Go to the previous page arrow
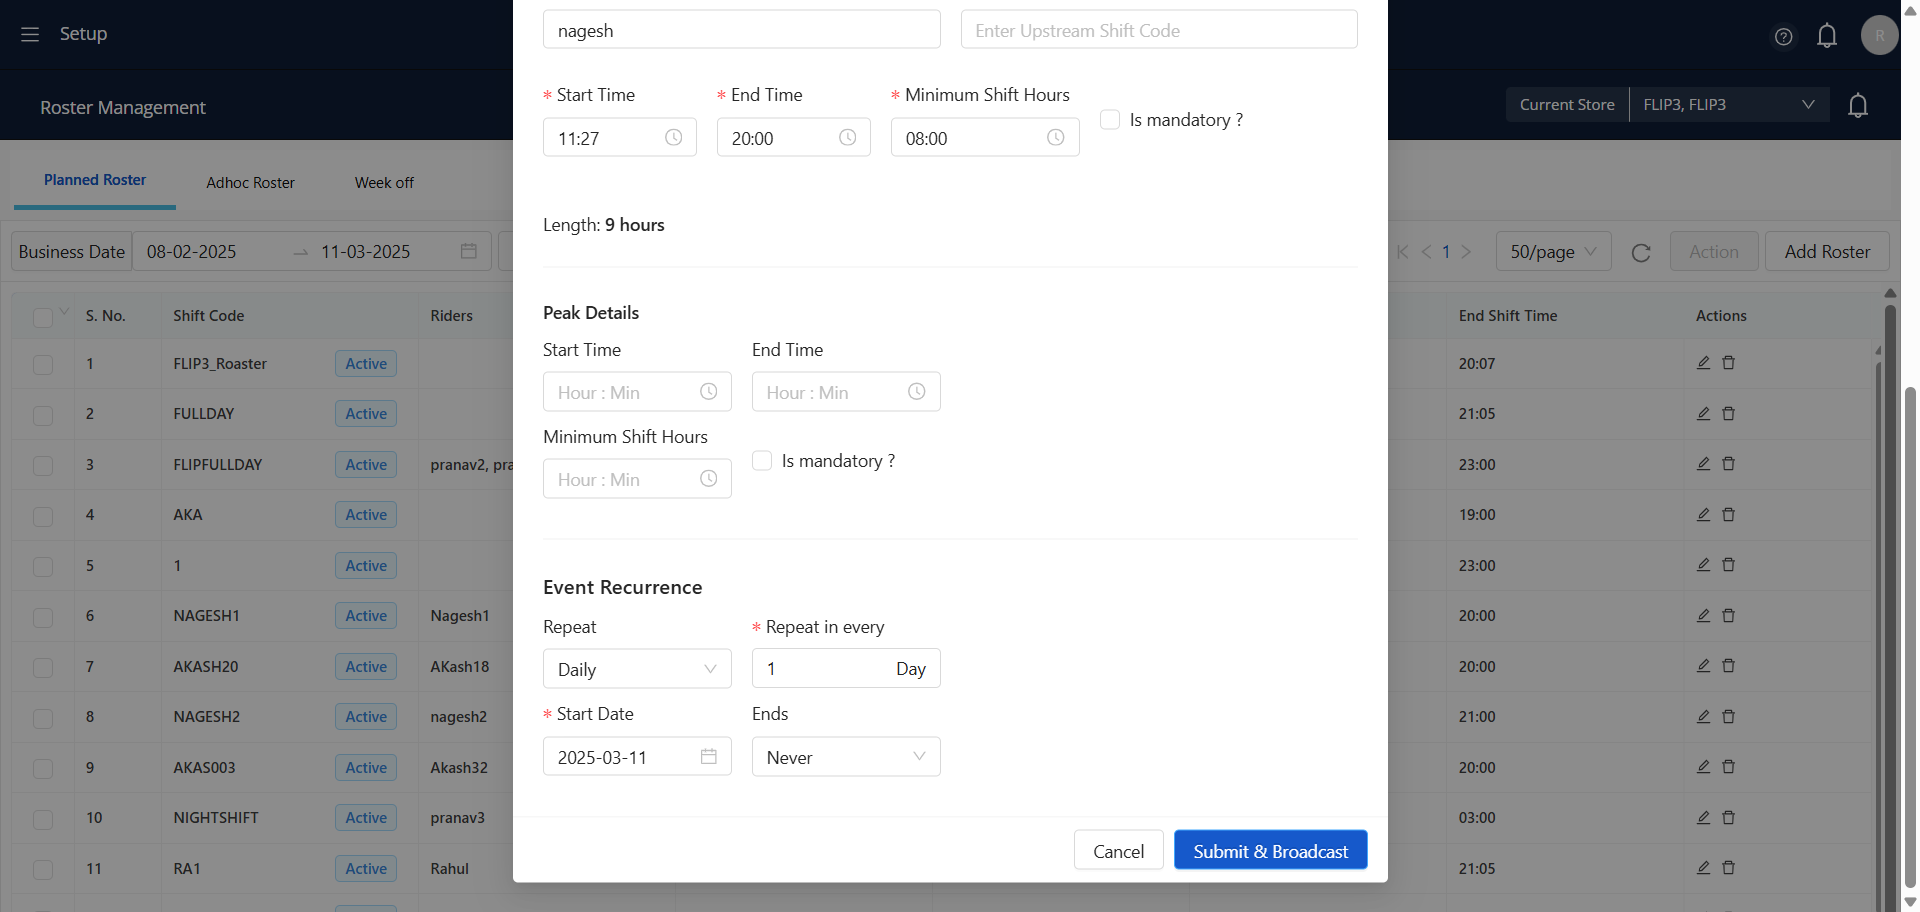The width and height of the screenshot is (1920, 912). pyautogui.click(x=1426, y=252)
